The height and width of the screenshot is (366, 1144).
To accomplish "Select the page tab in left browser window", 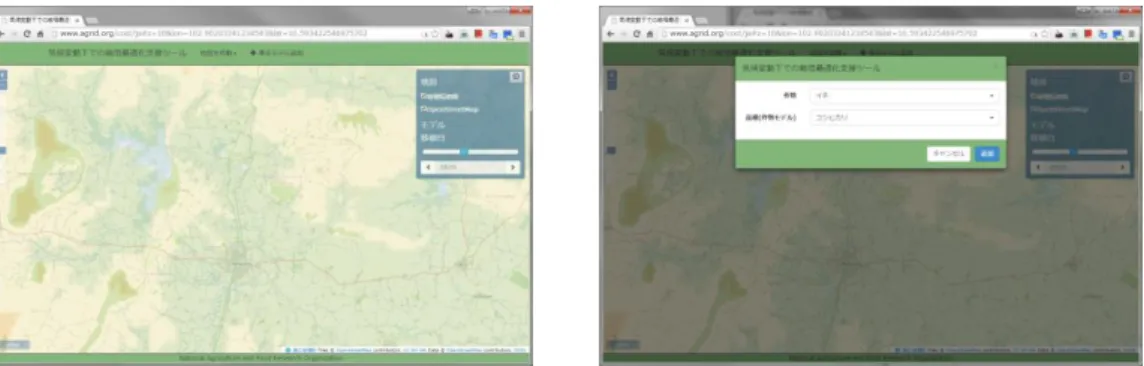I will point(40,21).
